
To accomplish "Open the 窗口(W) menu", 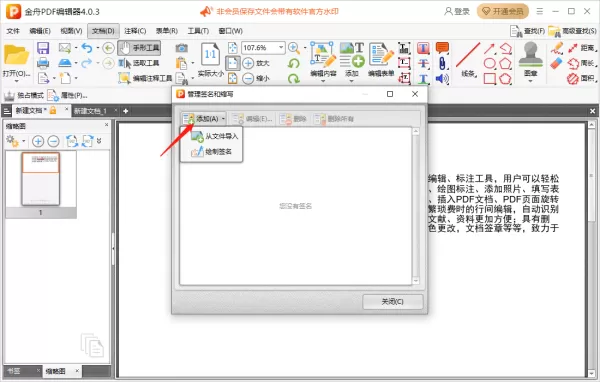I will click(230, 31).
